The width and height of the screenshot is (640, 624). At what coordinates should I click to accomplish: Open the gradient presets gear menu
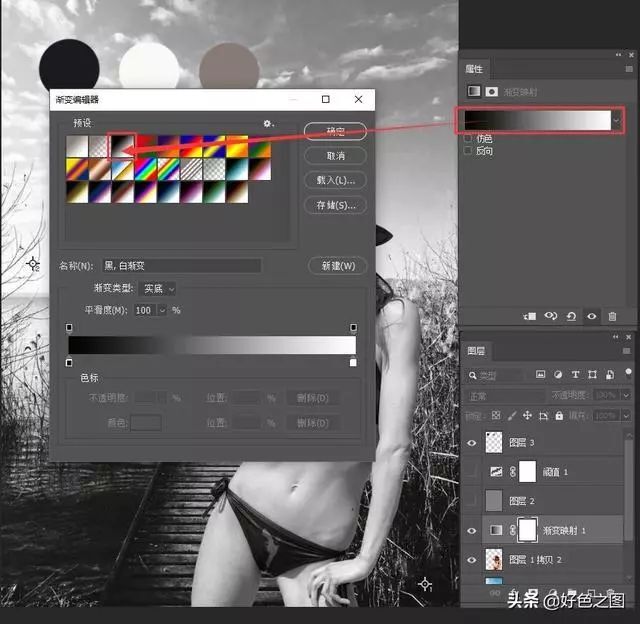click(x=268, y=124)
